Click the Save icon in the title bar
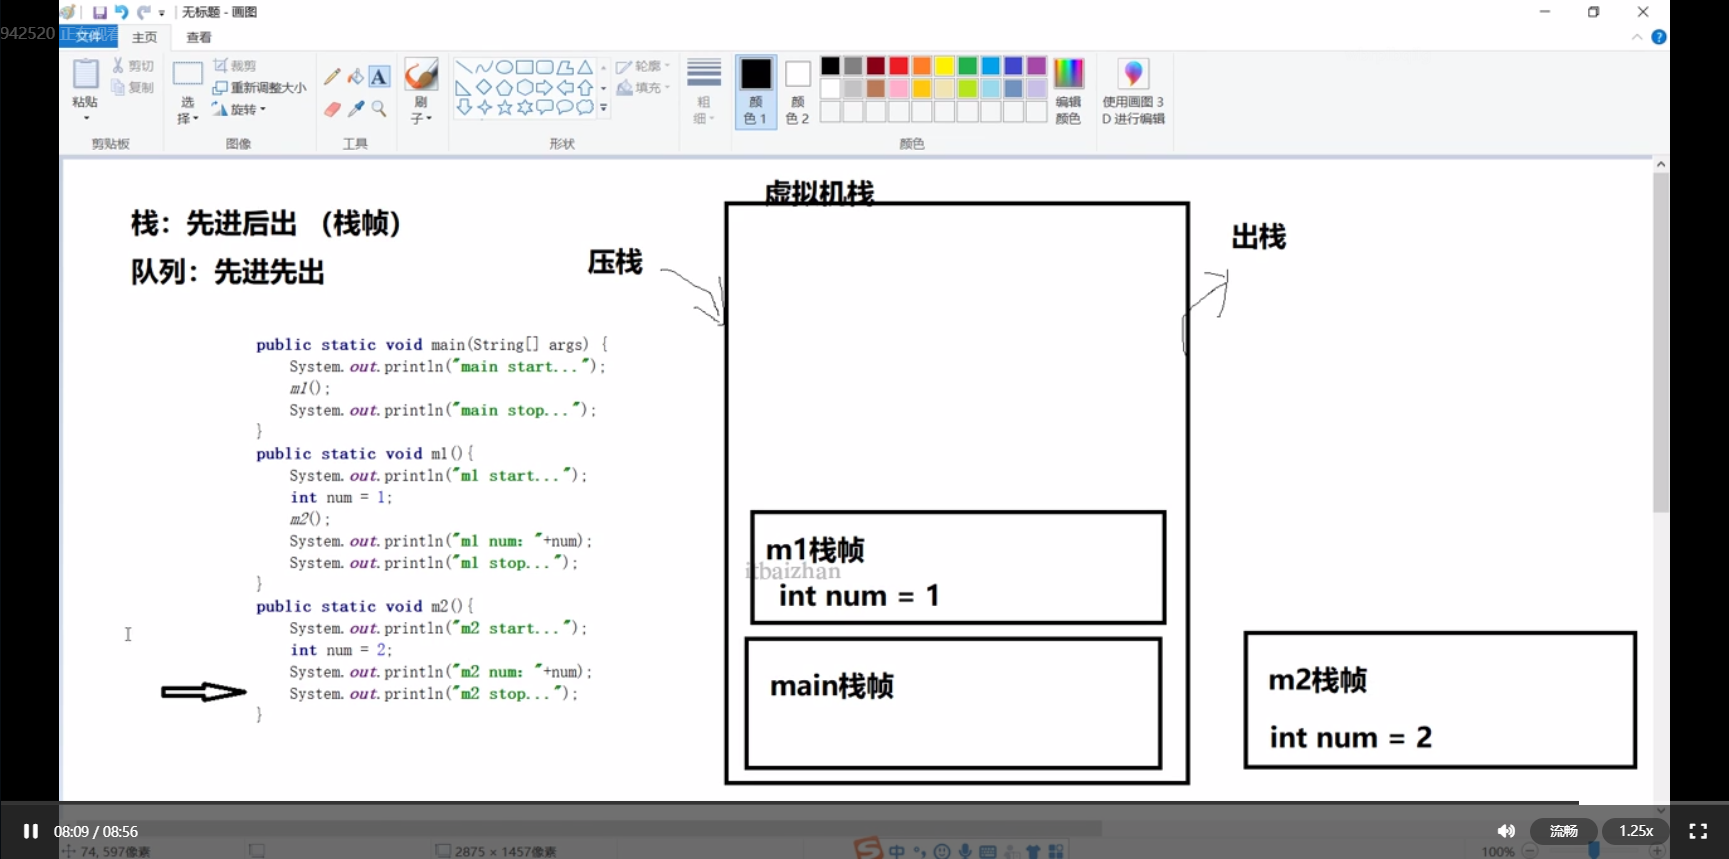This screenshot has height=859, width=1729. tap(99, 12)
